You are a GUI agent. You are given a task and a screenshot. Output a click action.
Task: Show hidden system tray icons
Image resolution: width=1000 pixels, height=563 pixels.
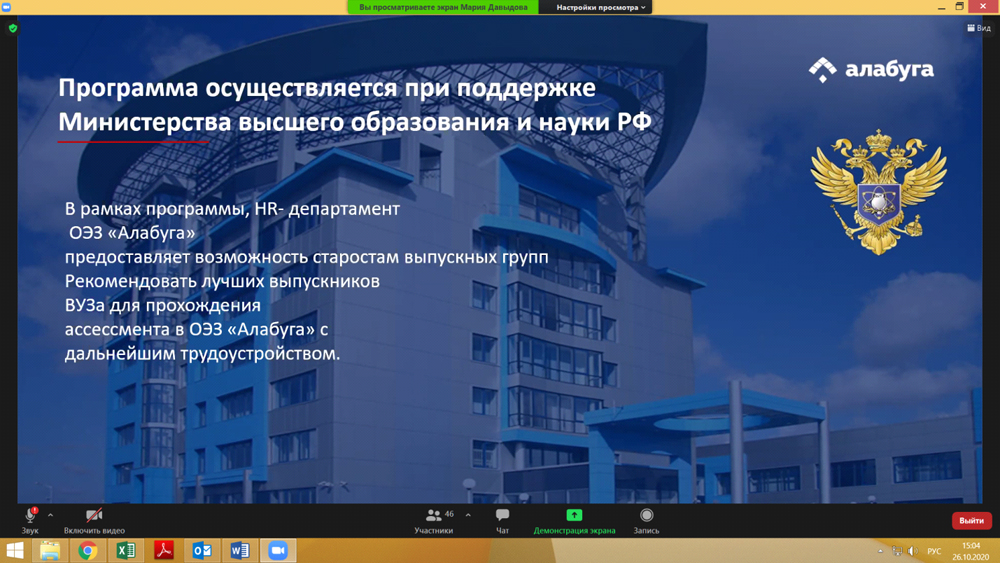click(x=880, y=551)
